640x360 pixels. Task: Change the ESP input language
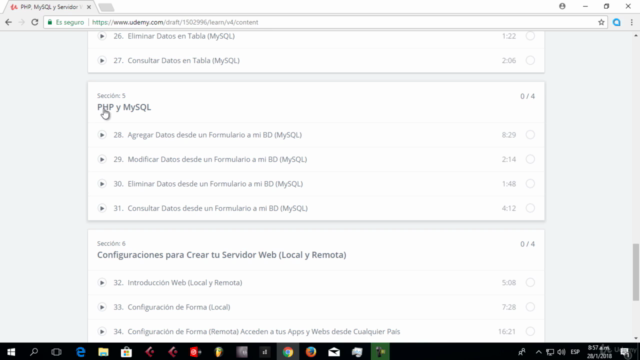tap(575, 352)
